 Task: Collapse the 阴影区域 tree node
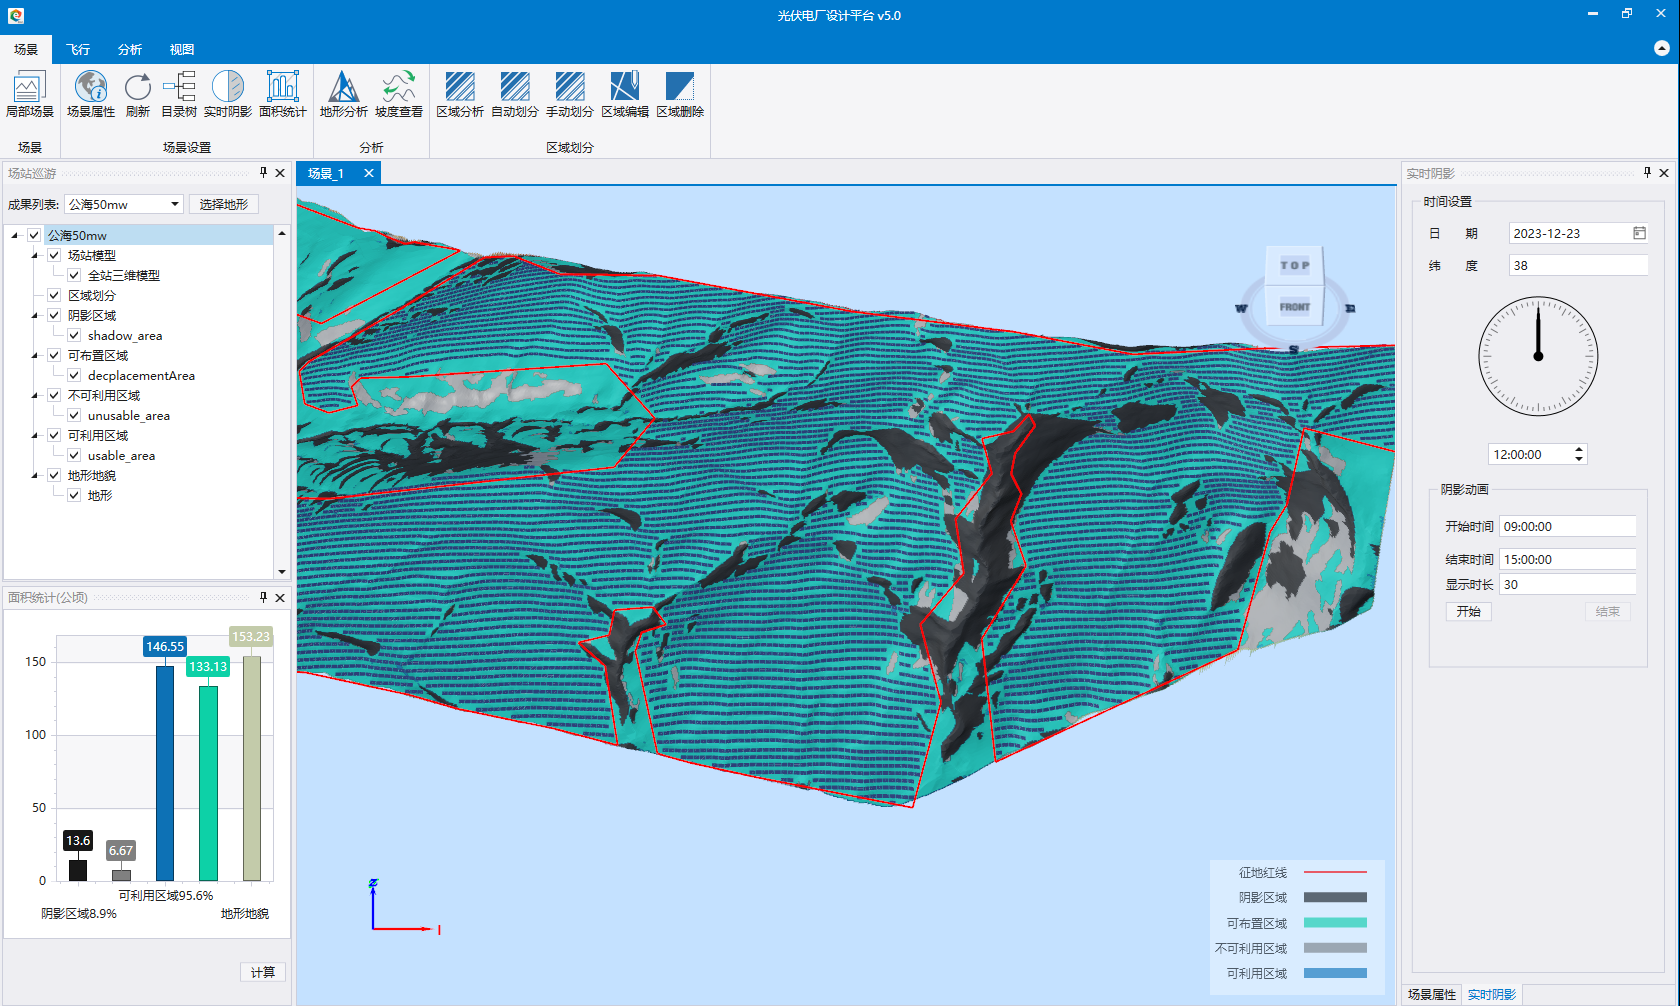click(35, 316)
